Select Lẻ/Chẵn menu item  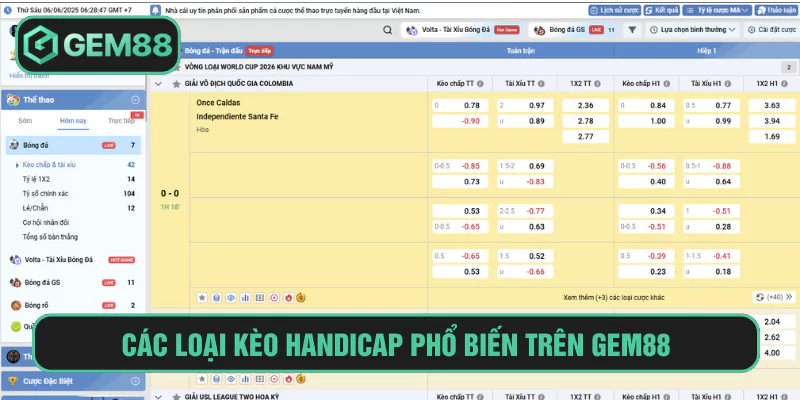36,208
